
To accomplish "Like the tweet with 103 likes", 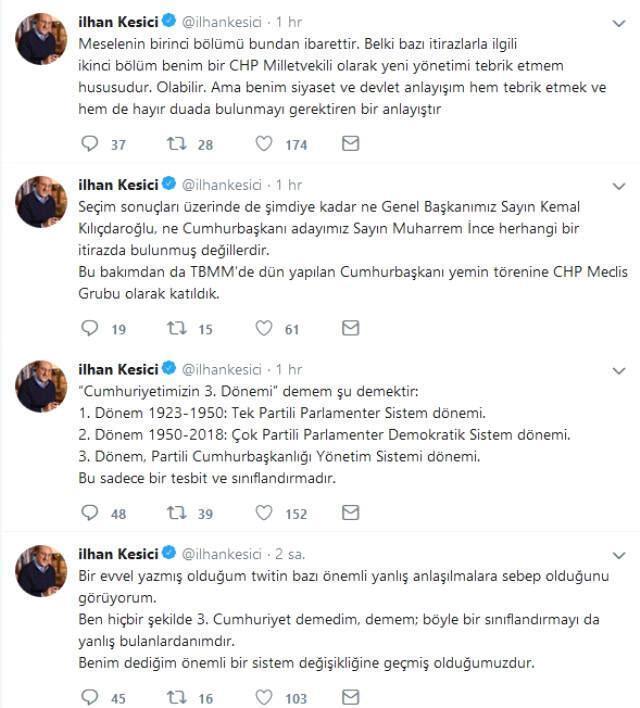I will pos(264,696).
